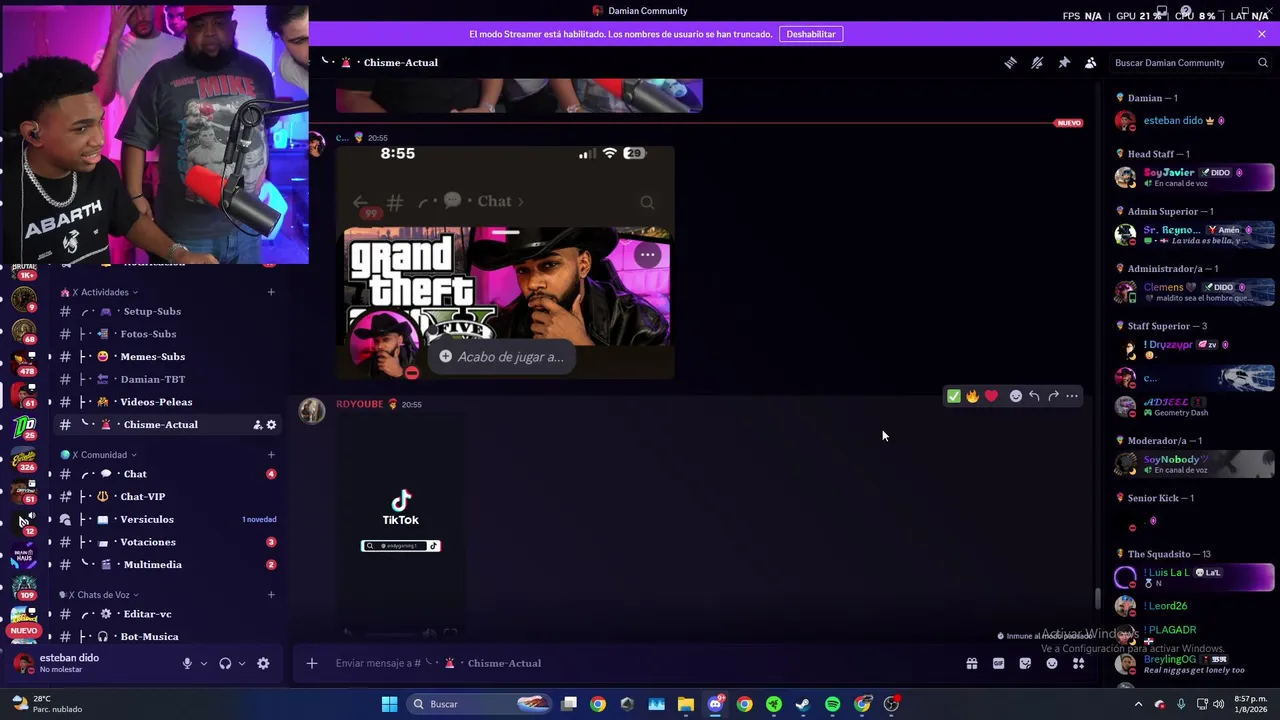The width and height of the screenshot is (1280, 720).
Task: Open add reaction emoji picker on message
Action: tap(1016, 396)
